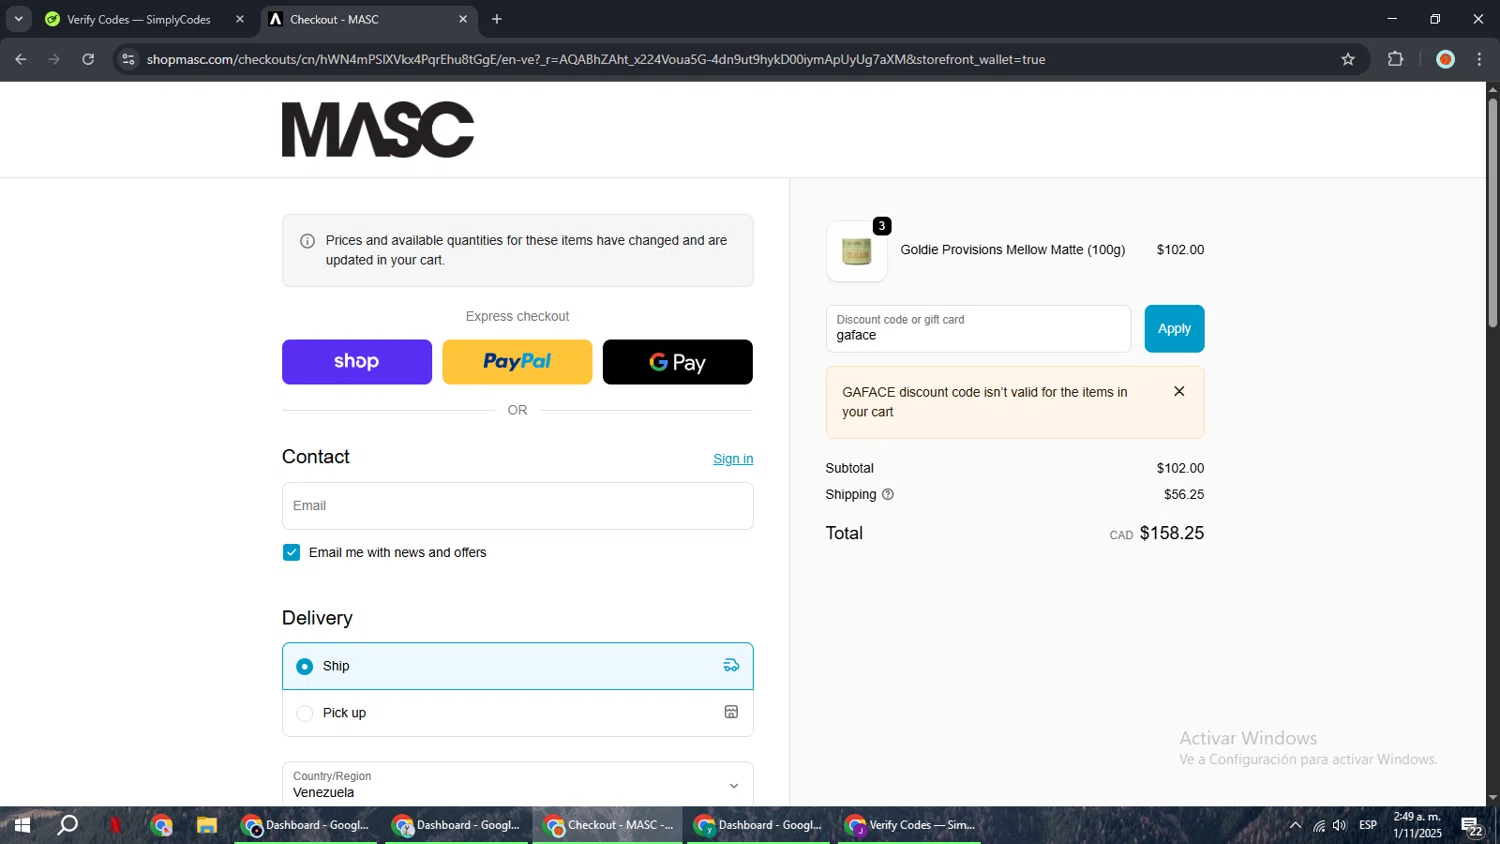
Task: Click the shipping help question icon
Action: click(x=887, y=494)
